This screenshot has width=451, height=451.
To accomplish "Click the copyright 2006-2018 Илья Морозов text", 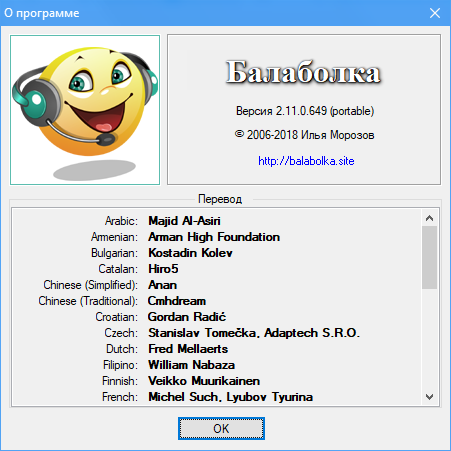I will pos(305,135).
